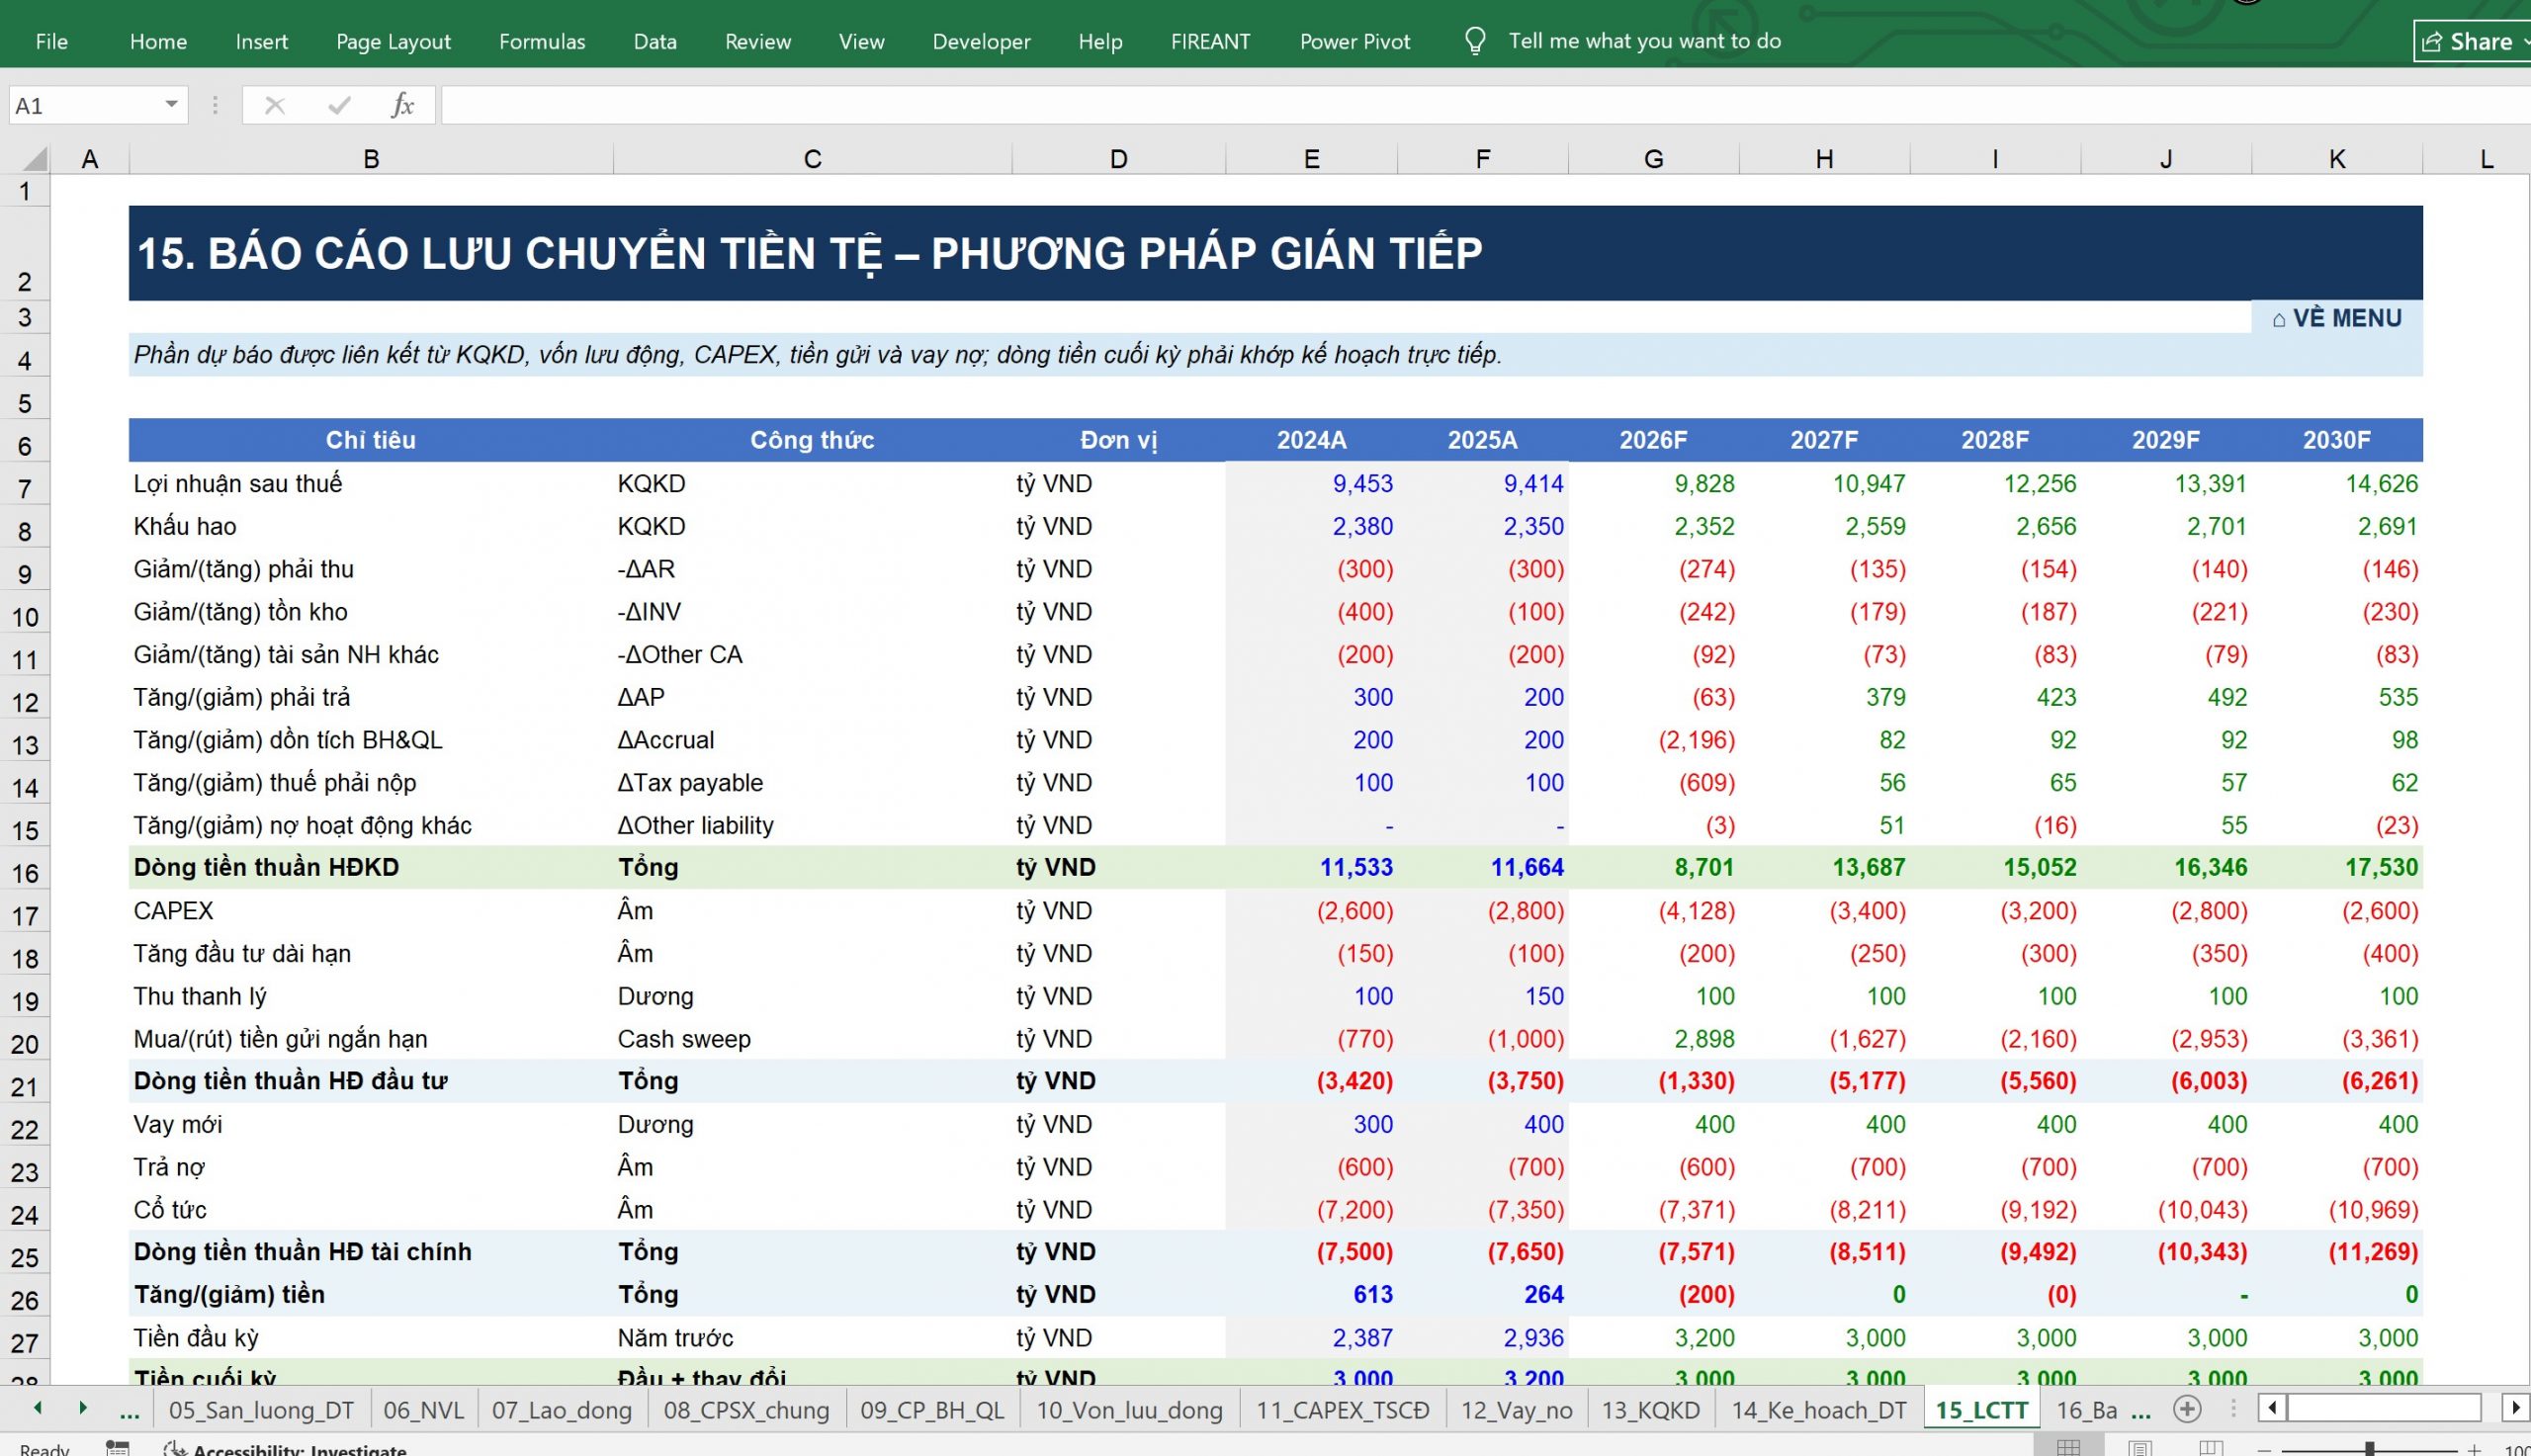Click the lightbulb Tell me icon
2531x1456 pixels.
click(1474, 41)
